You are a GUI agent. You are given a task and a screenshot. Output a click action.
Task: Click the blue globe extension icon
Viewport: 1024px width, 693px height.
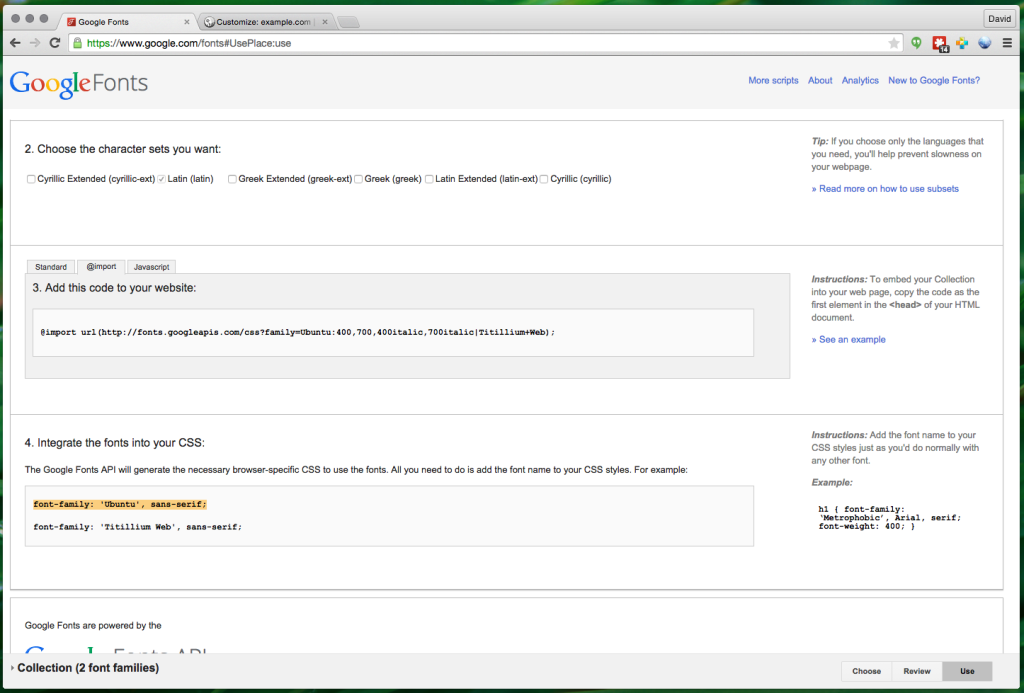pyautogui.click(x=985, y=43)
